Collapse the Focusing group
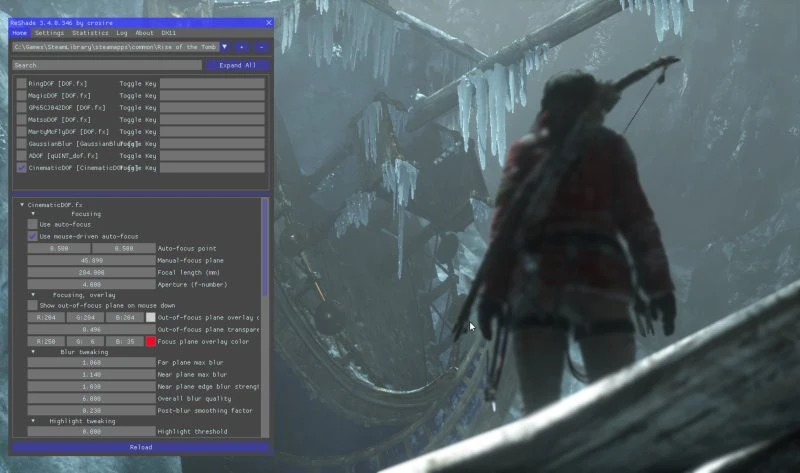800x473 pixels. (33, 214)
